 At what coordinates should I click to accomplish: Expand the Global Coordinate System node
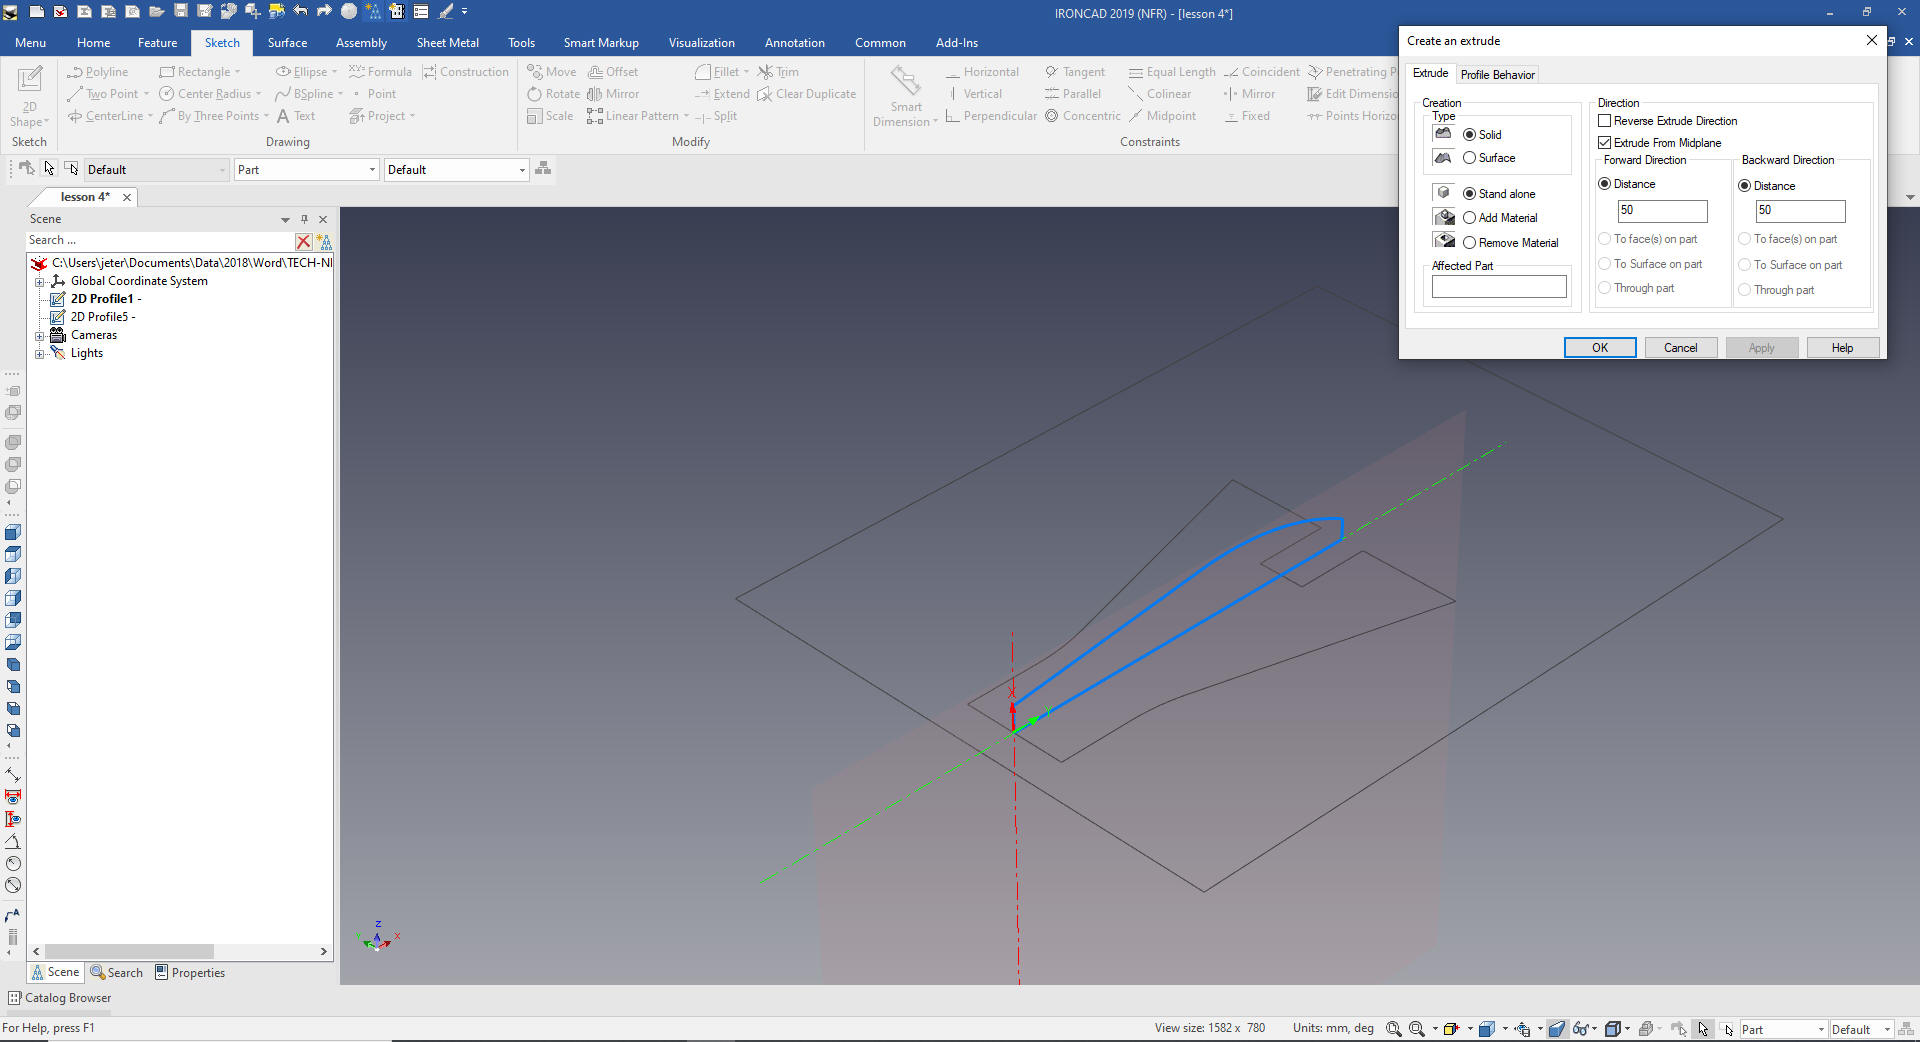click(x=40, y=282)
